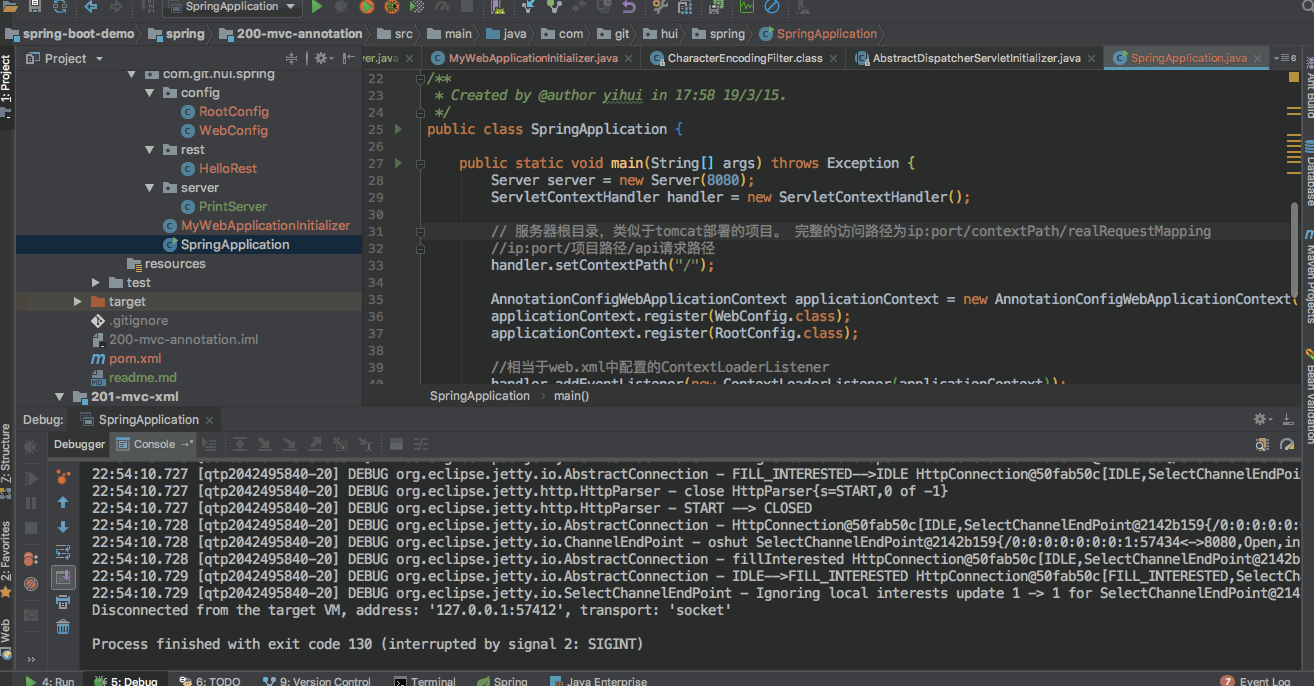1314x686 pixels.
Task: Click the Project panel settings gear
Action: [x=322, y=58]
